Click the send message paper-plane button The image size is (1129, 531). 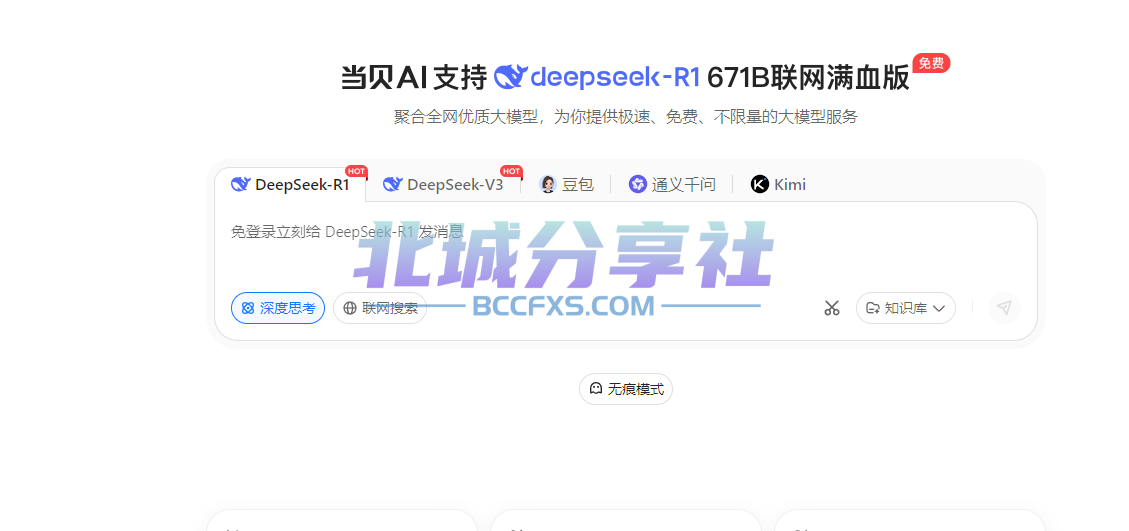click(x=1004, y=308)
